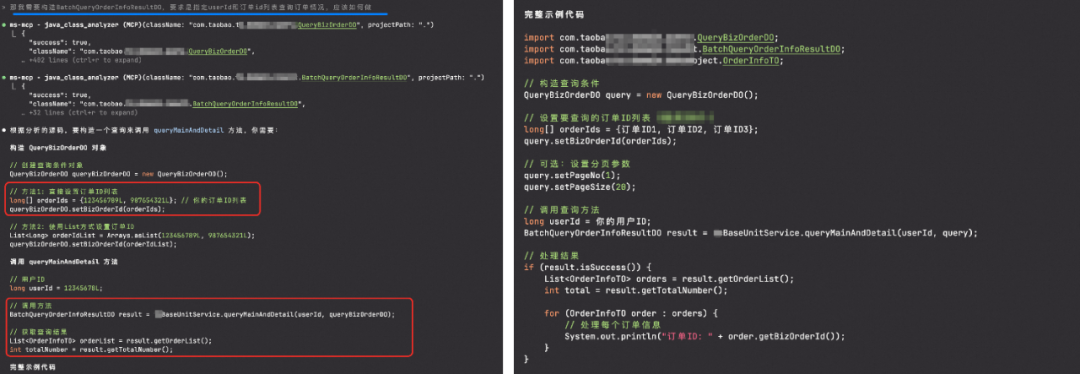Select '完整示例代码' heading at top of right panel

554,14
